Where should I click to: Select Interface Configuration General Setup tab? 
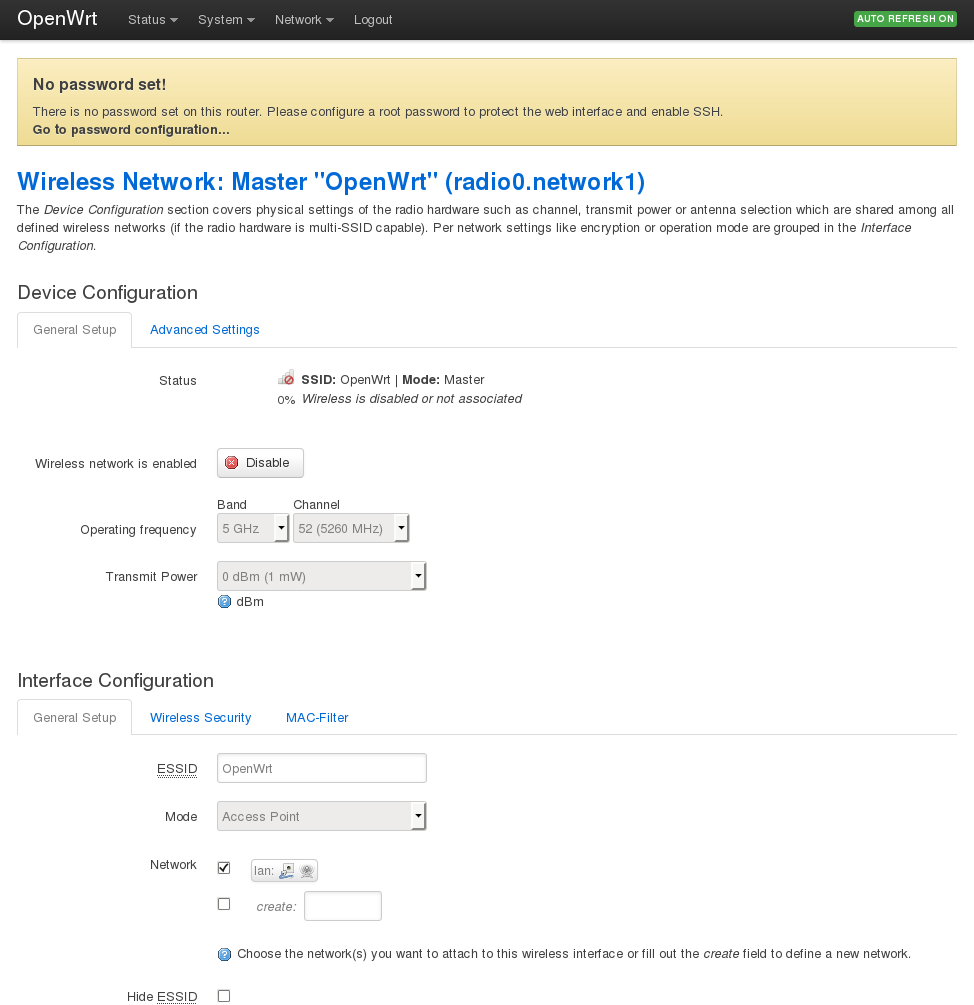pos(75,718)
